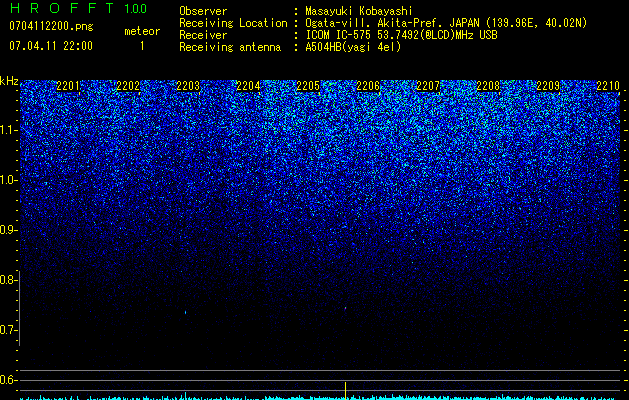Click the HROFFT program title text
This screenshot has width=629, height=400.
pos(63,8)
